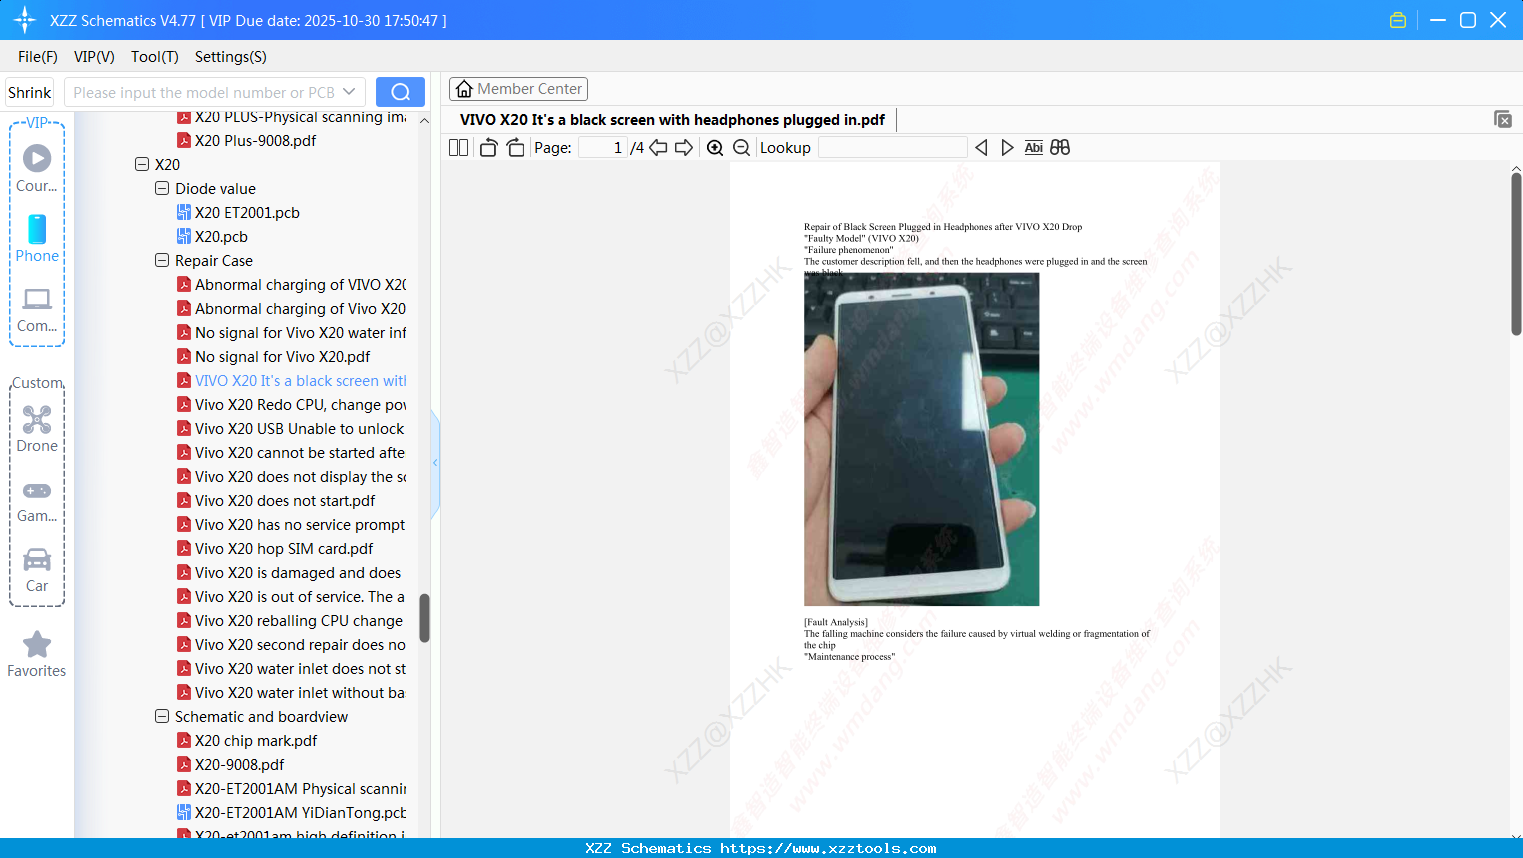Viewport: 1523px width, 858px height.
Task: Rotate the PDF page counterclockwise
Action: click(487, 147)
